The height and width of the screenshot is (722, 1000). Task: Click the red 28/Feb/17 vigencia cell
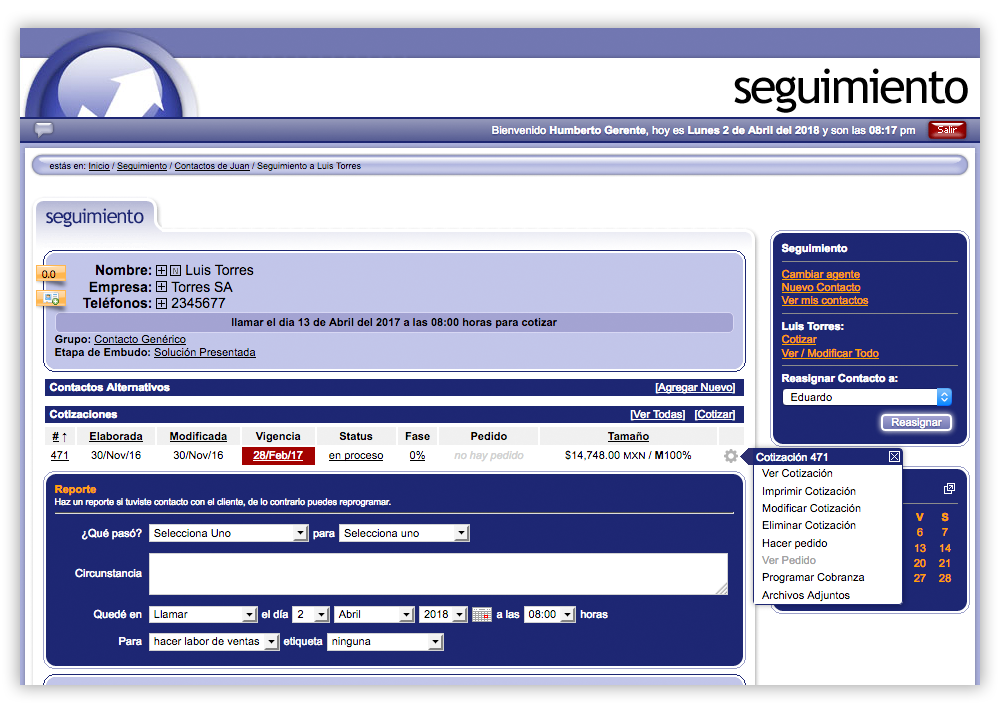(278, 456)
